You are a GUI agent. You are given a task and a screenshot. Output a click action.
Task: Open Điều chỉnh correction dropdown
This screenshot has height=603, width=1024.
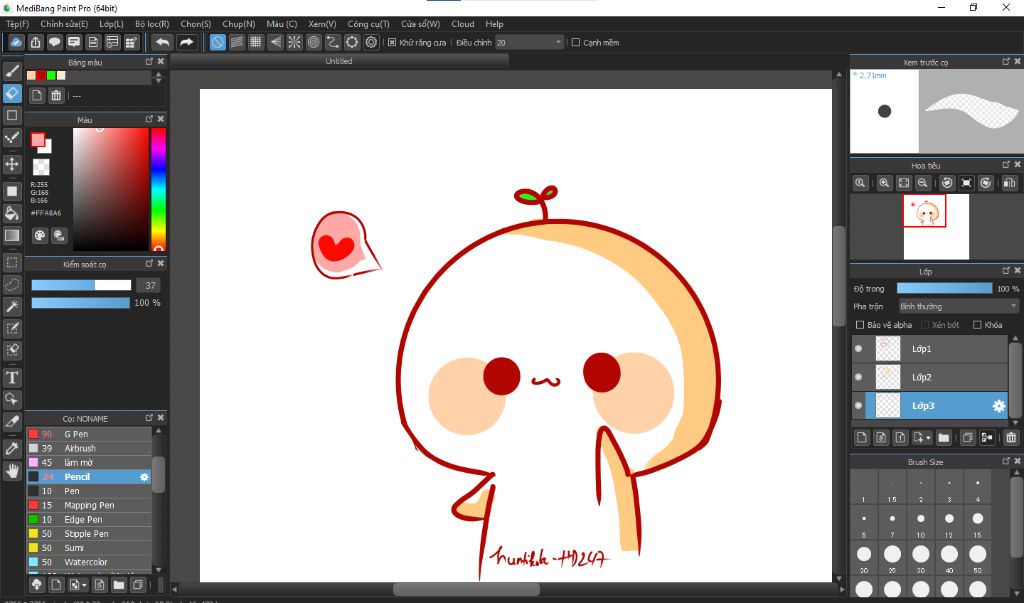[529, 42]
